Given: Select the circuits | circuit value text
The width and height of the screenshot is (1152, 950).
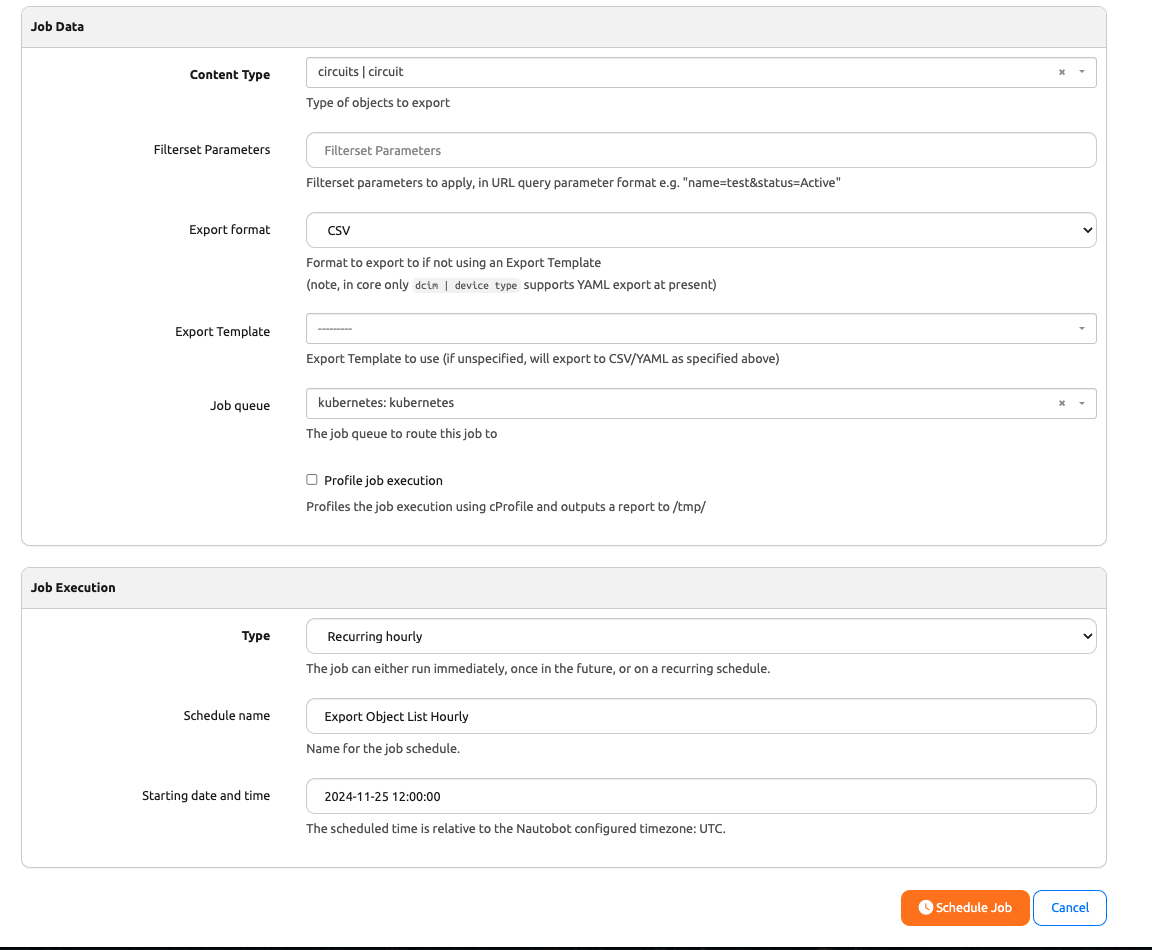Looking at the screenshot, I should coord(360,72).
